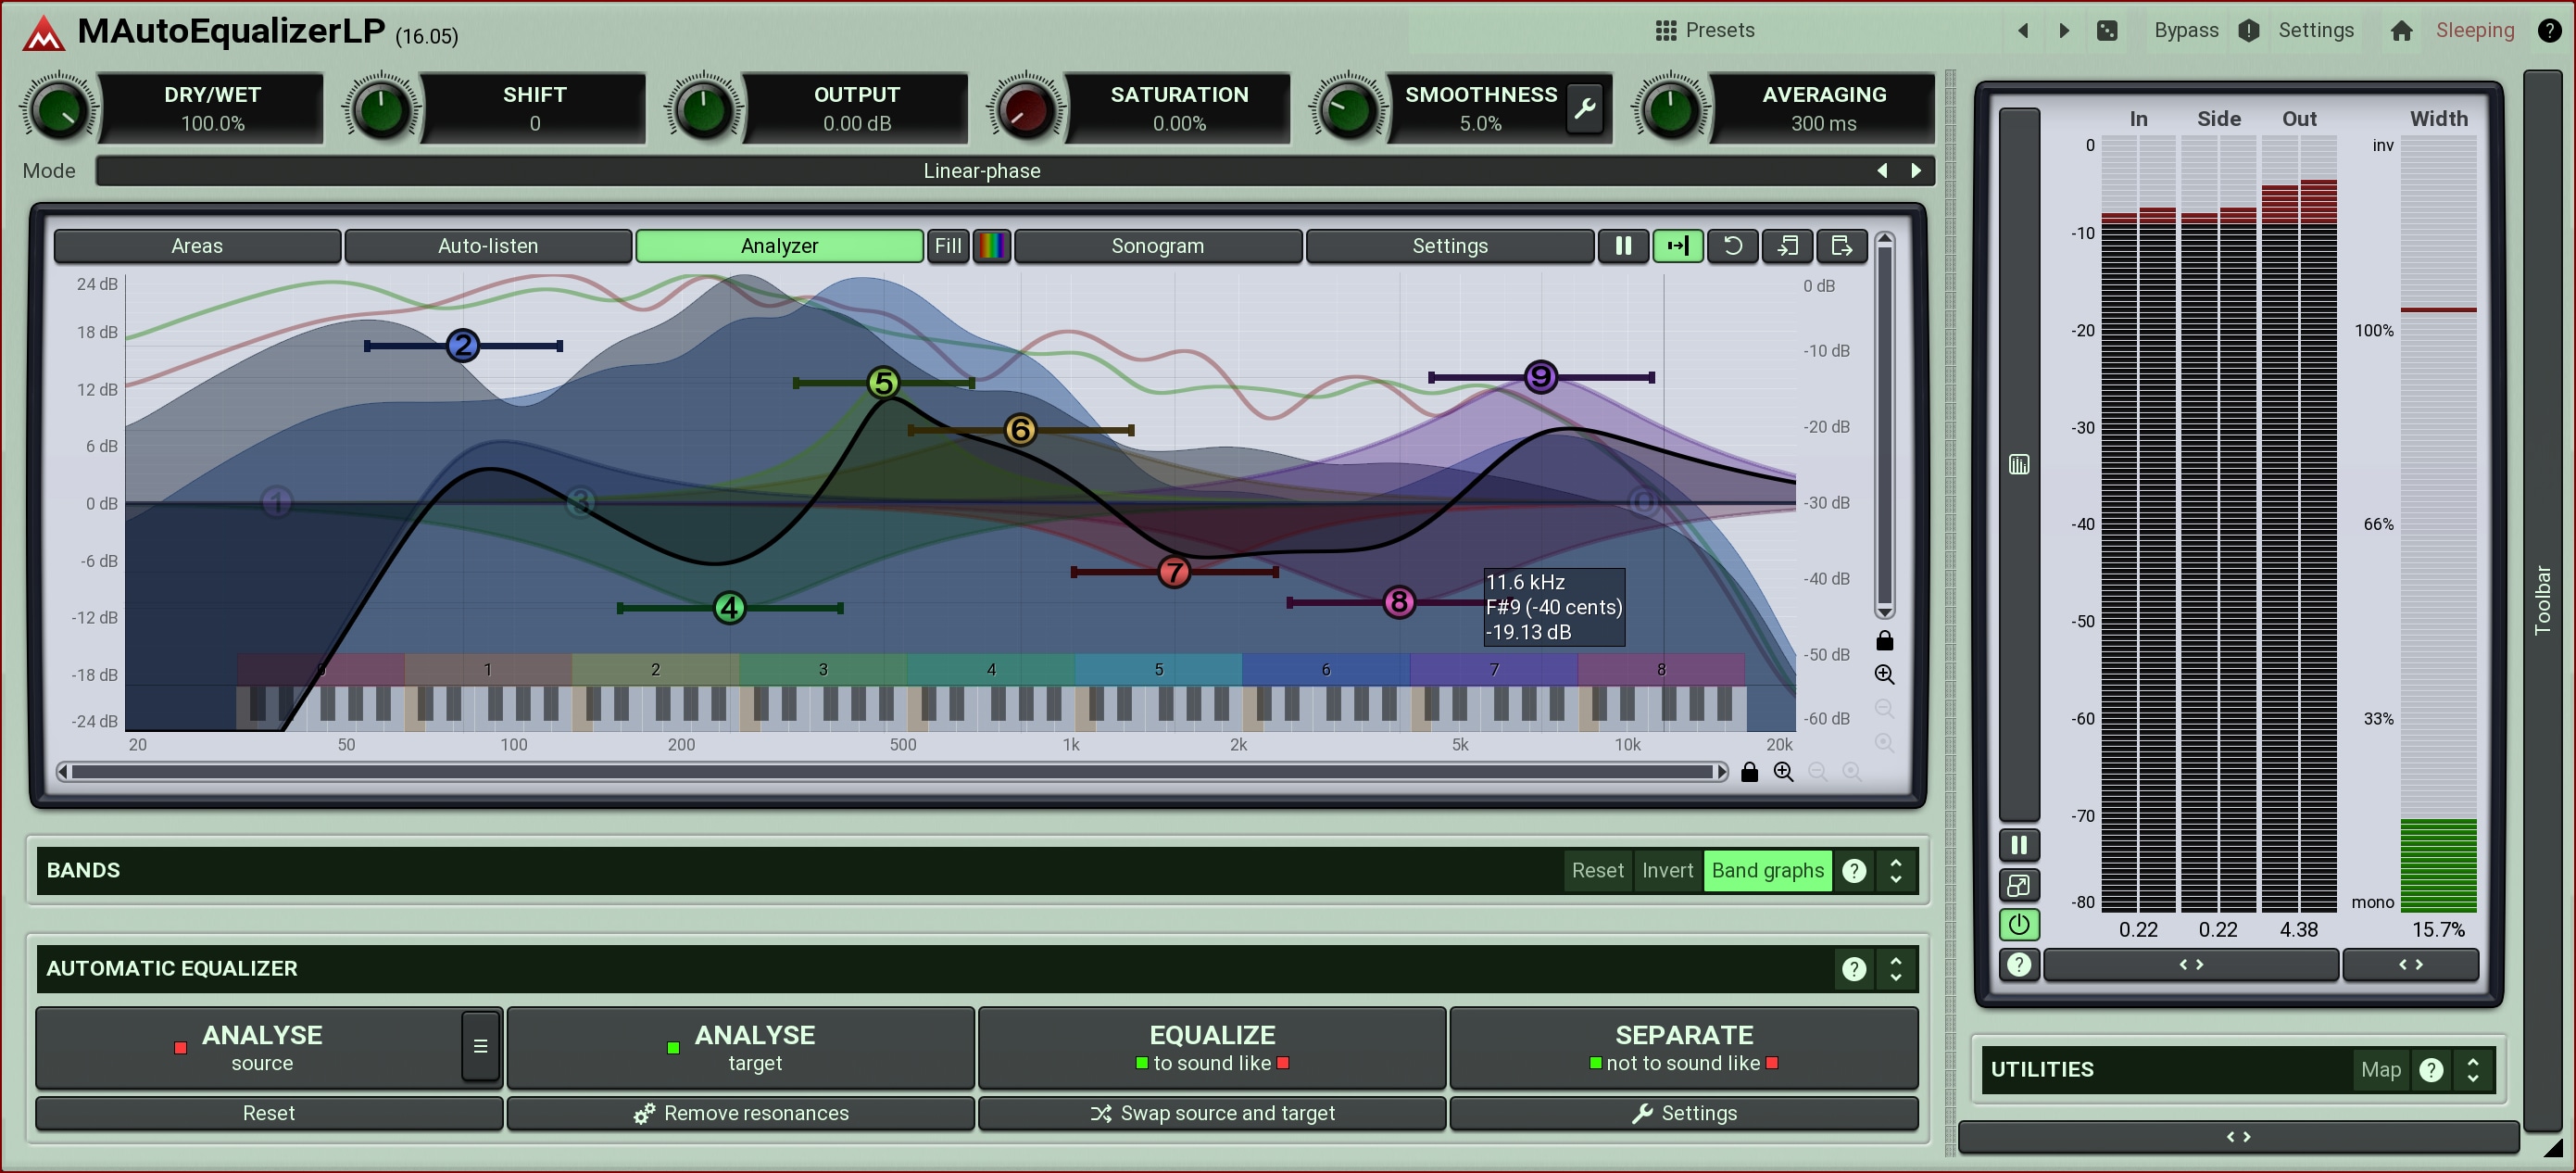
Task: Open the vertical Toolbar strip
Action: (2541, 600)
